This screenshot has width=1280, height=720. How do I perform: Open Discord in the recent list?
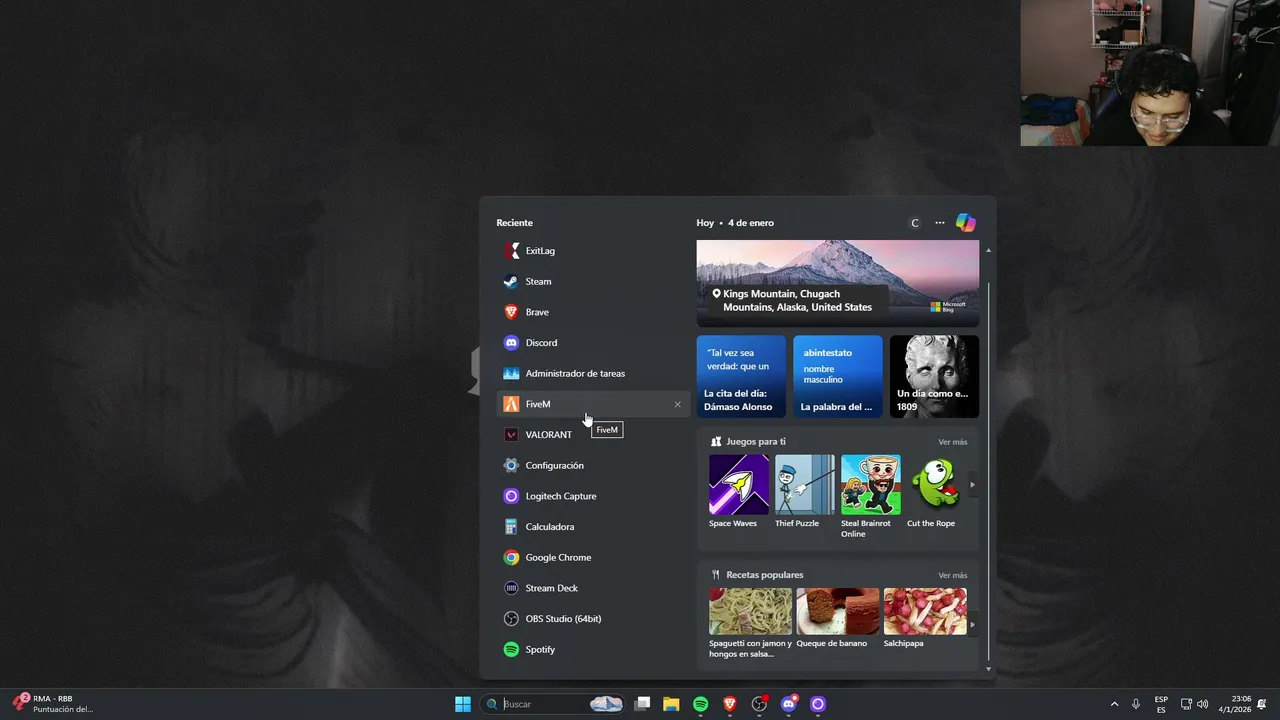[x=592, y=343]
